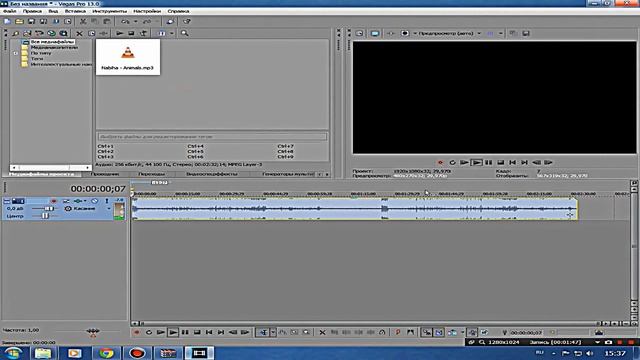Adjust the playback rate slider near Частота
The width and height of the screenshot is (640, 360).
[x=93, y=331]
